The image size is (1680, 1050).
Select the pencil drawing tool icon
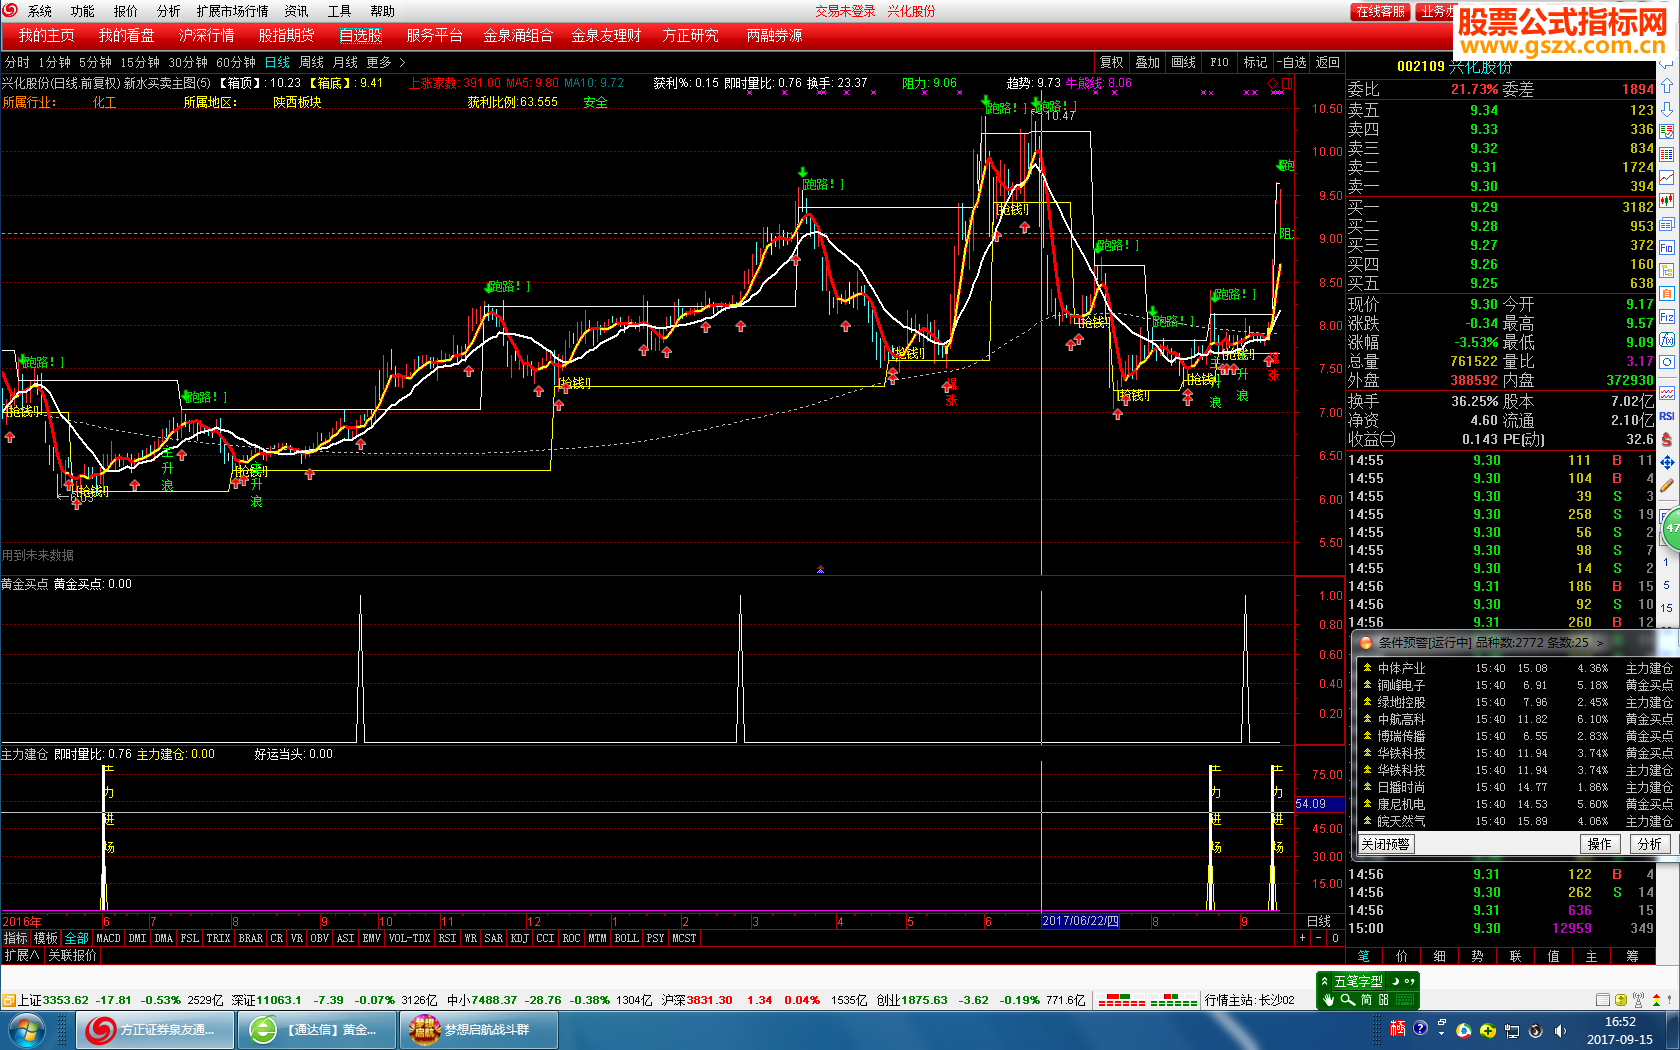[1667, 486]
